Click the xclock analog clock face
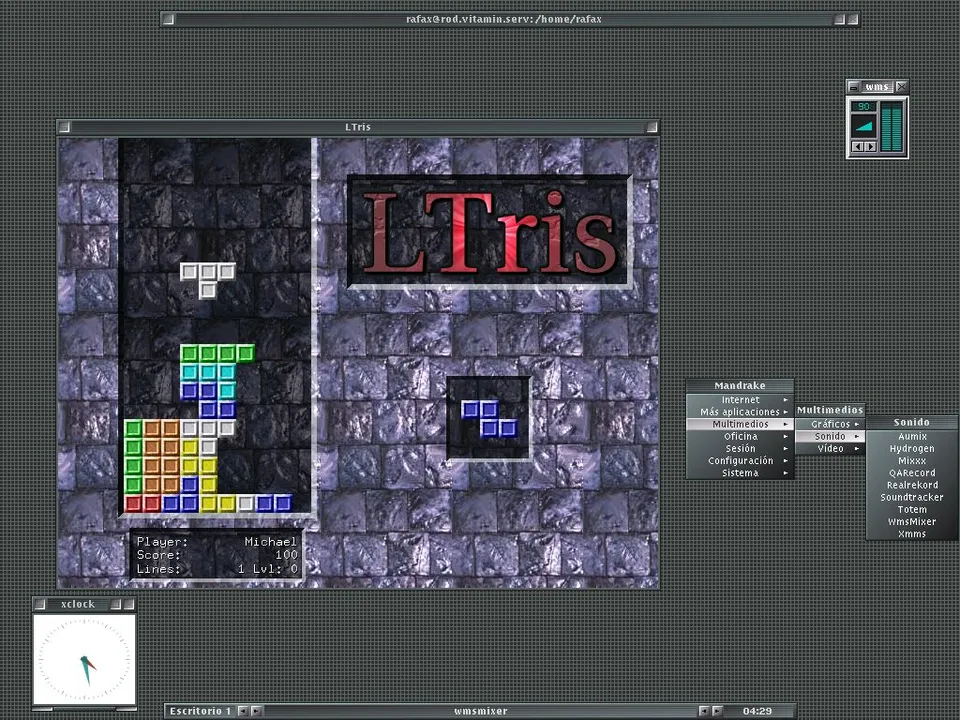Screen dimensions: 960x720 click(x=84, y=660)
